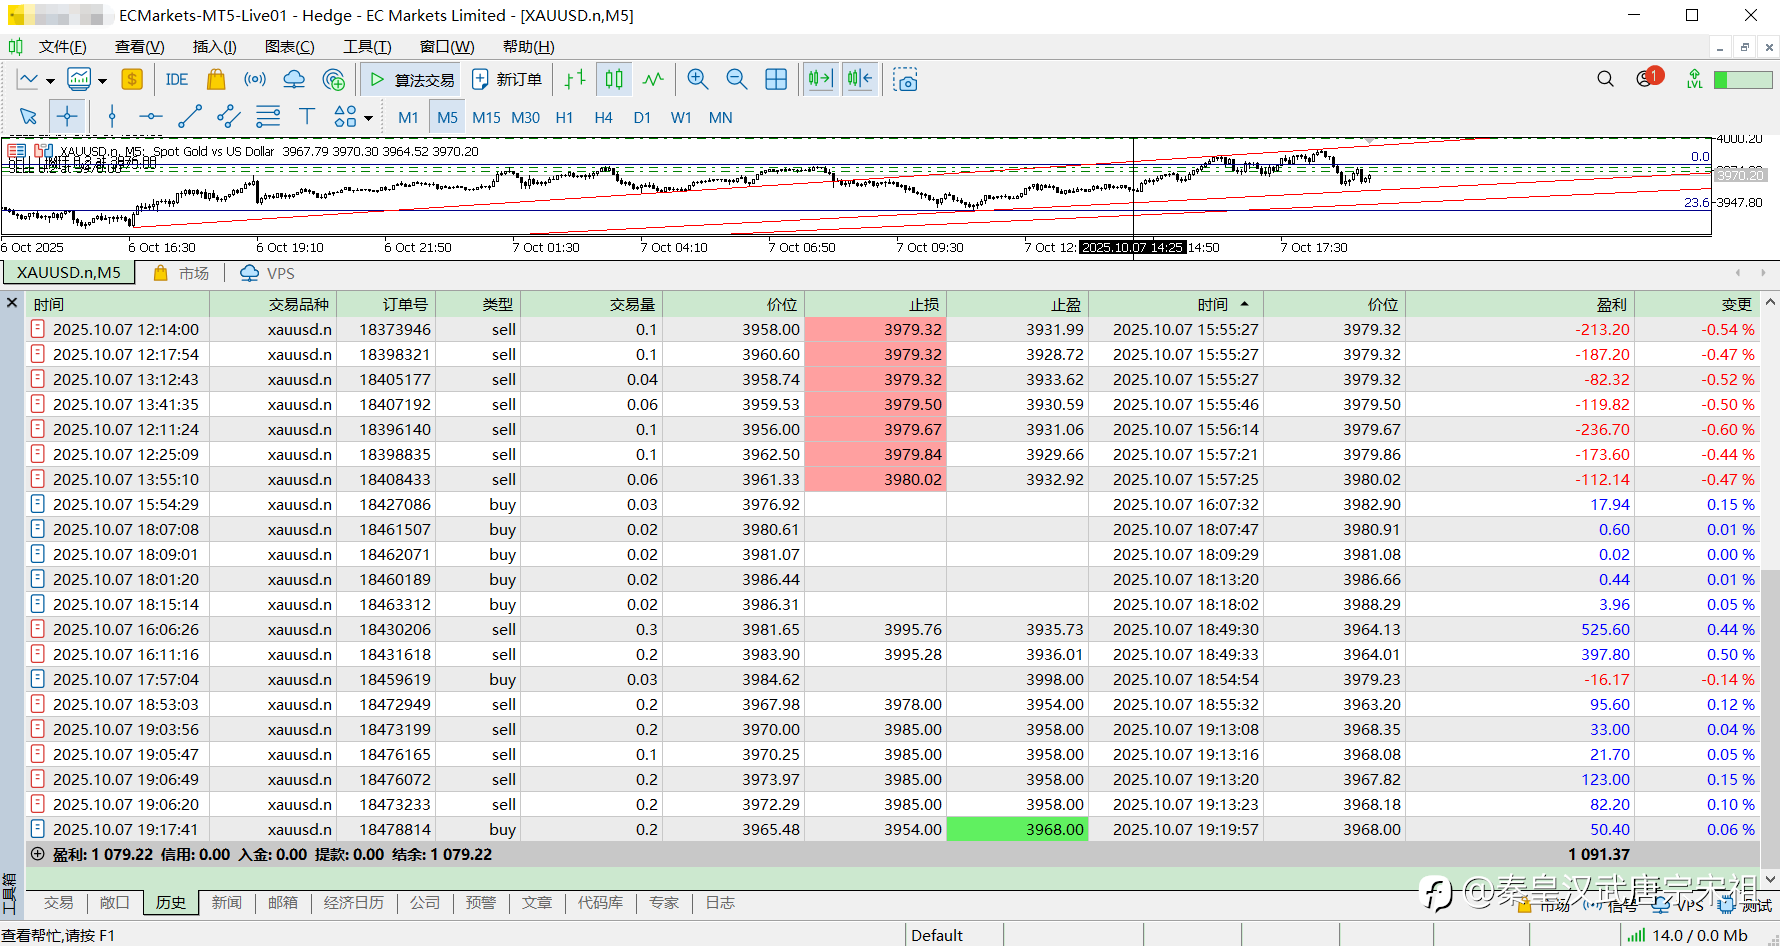
Task: Select the H1 timeframe button
Action: coord(564,117)
